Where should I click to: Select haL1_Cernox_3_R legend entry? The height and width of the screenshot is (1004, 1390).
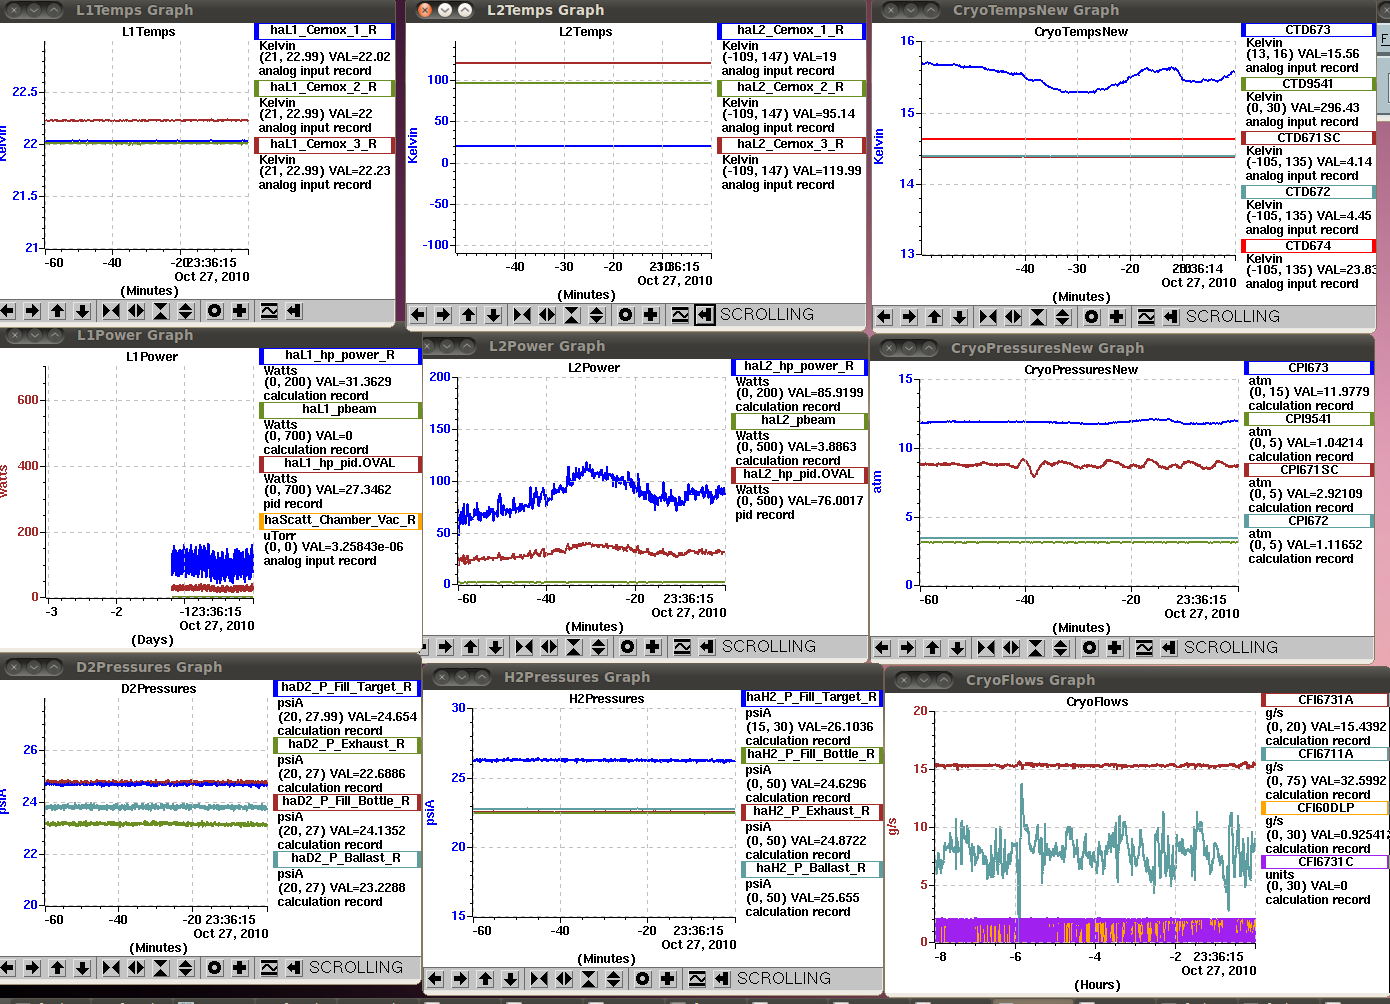[324, 145]
